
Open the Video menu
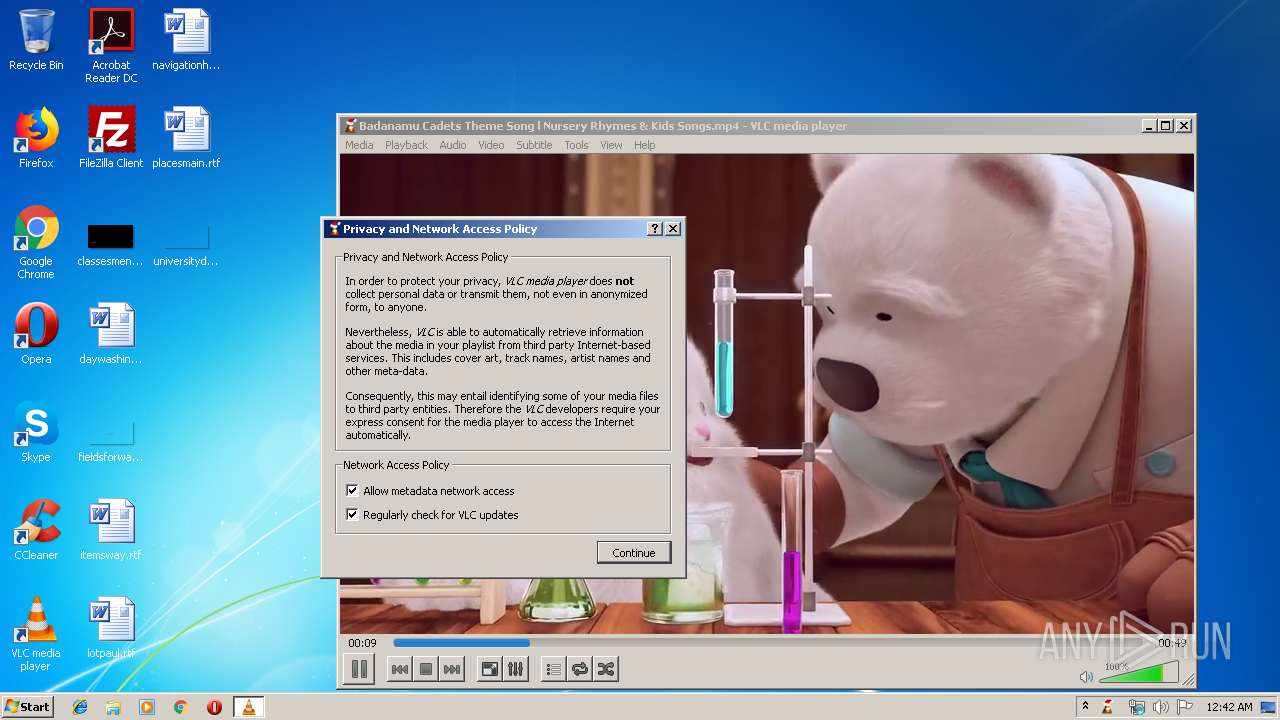point(491,145)
